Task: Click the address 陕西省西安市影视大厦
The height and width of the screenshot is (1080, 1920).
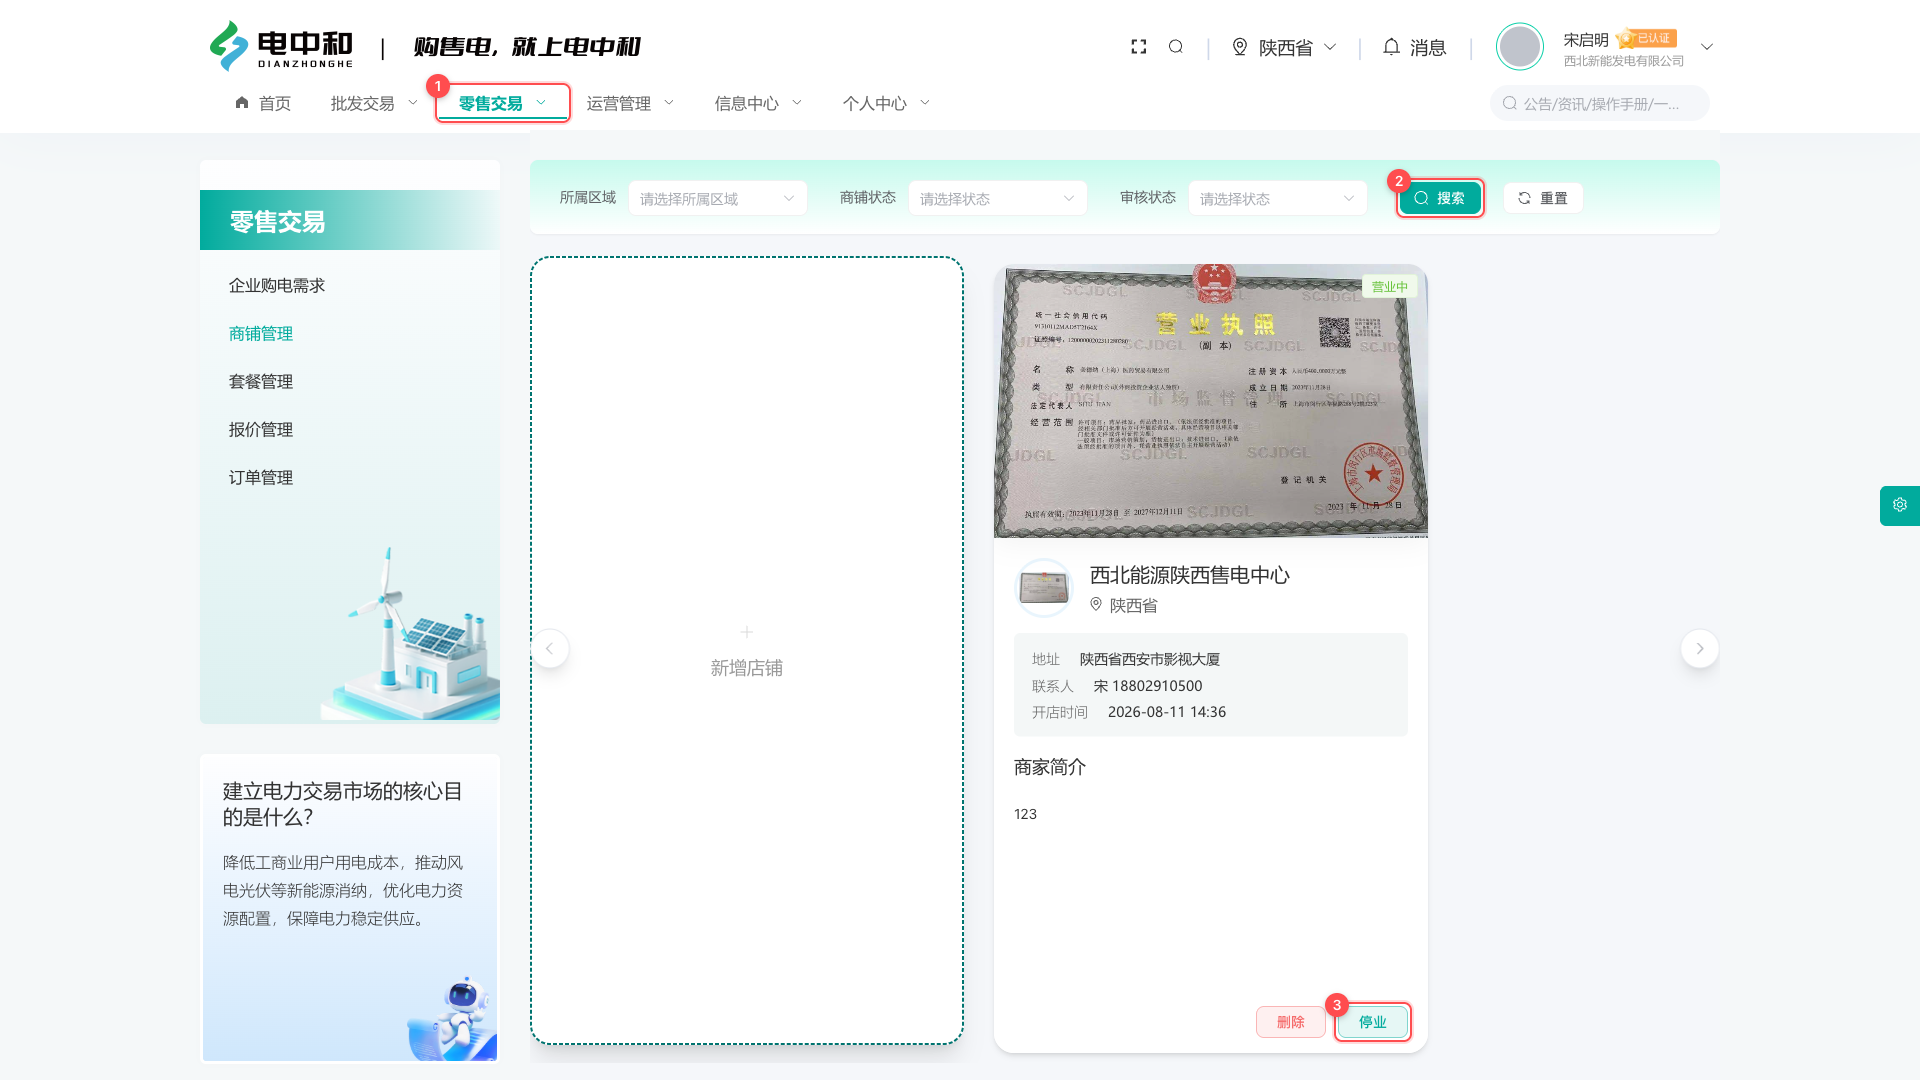Action: [1150, 659]
